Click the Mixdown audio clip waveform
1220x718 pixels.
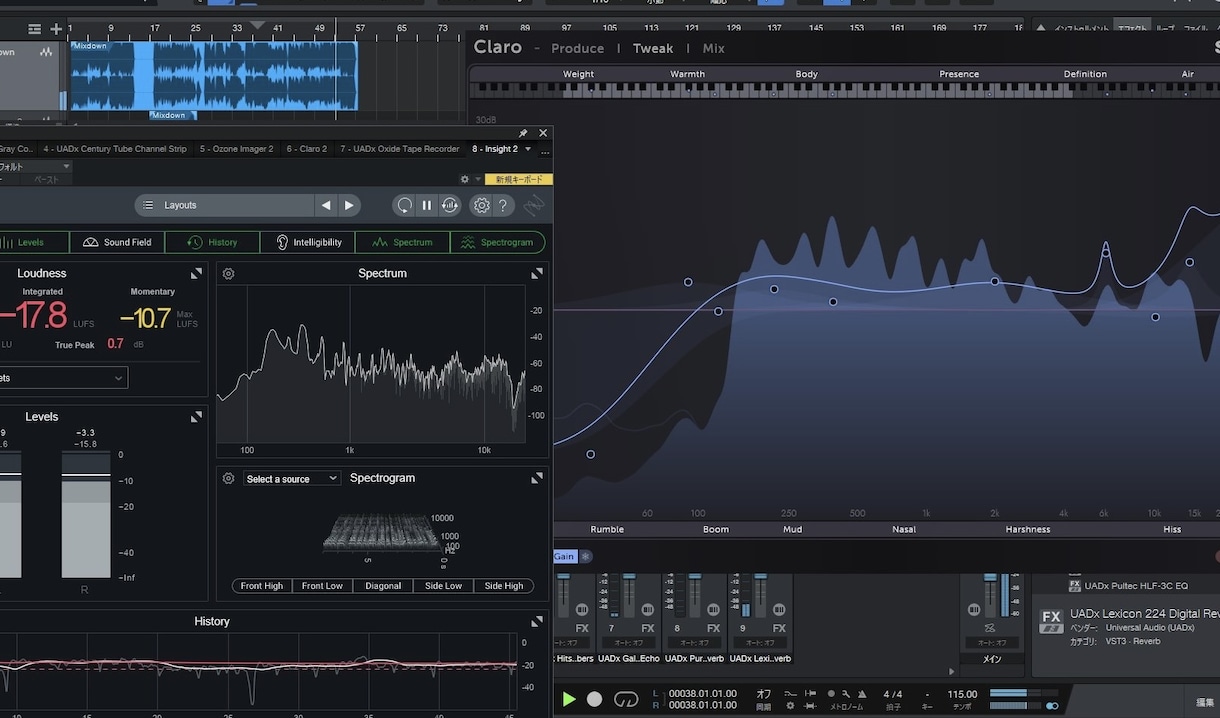coord(214,76)
